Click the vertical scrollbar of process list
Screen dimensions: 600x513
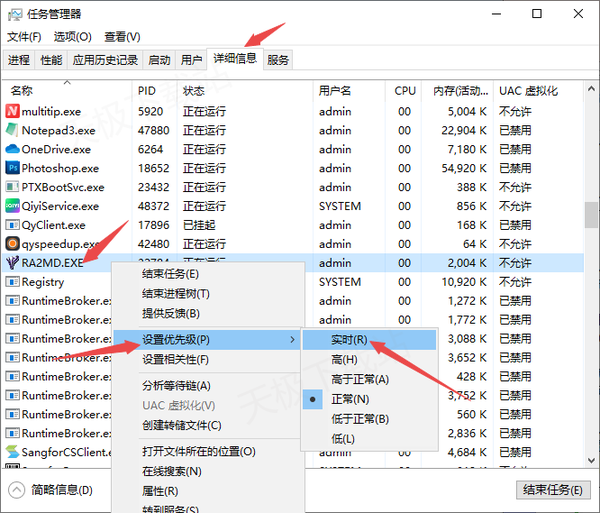(591, 216)
